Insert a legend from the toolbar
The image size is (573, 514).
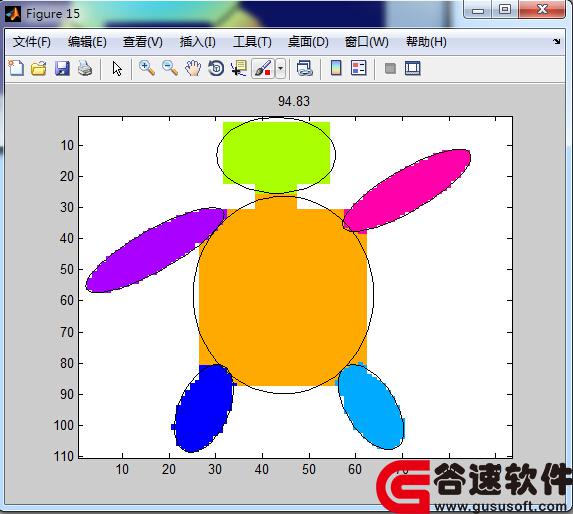coord(358,68)
